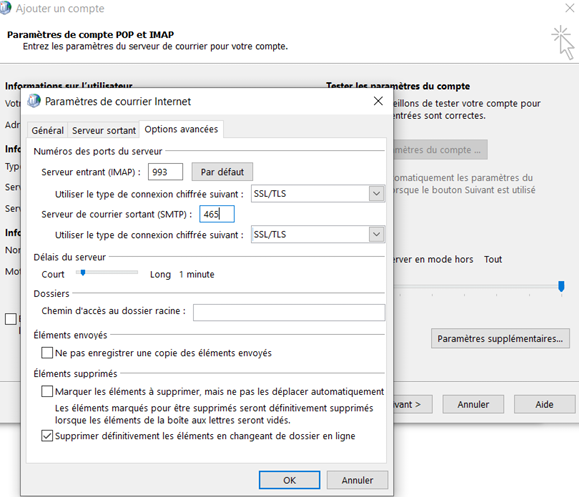
Task: Click the Ajouter un compte window icon
Action: pos(5,8)
